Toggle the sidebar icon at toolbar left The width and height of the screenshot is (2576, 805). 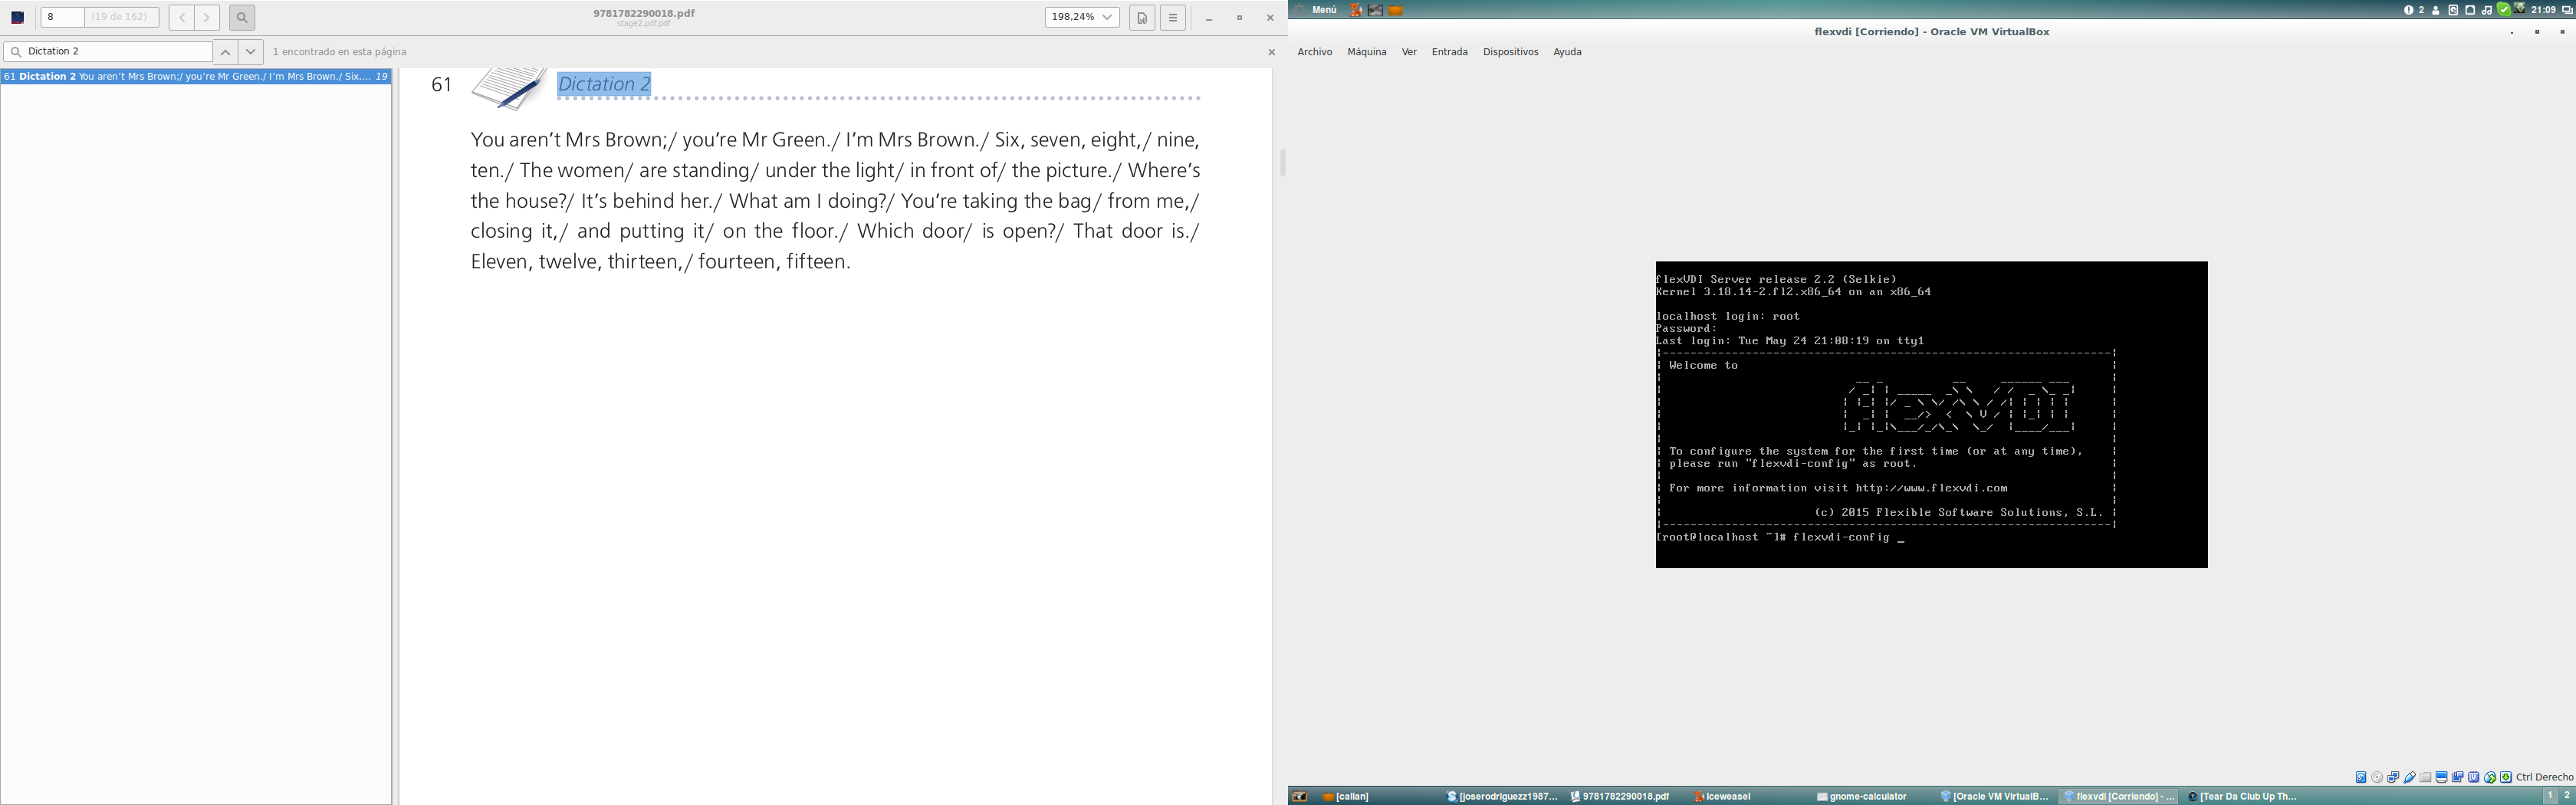[x=18, y=18]
